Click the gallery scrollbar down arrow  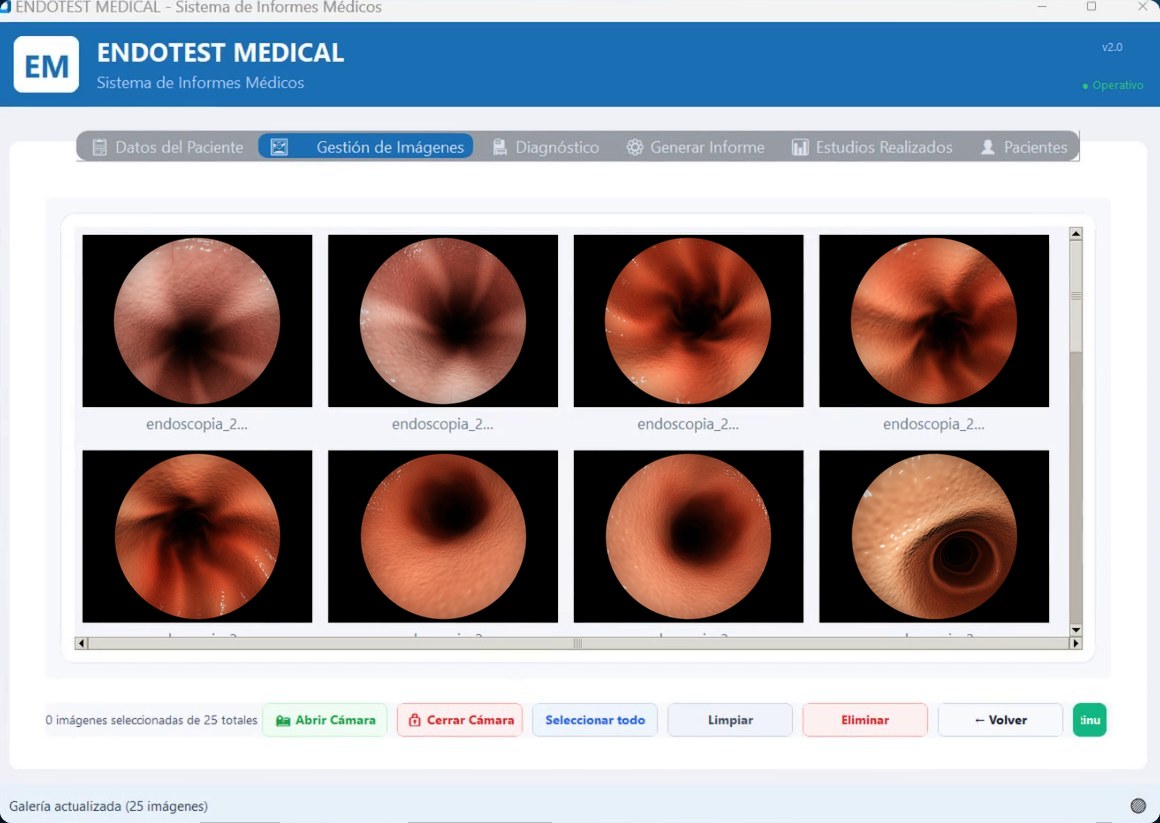click(1076, 631)
